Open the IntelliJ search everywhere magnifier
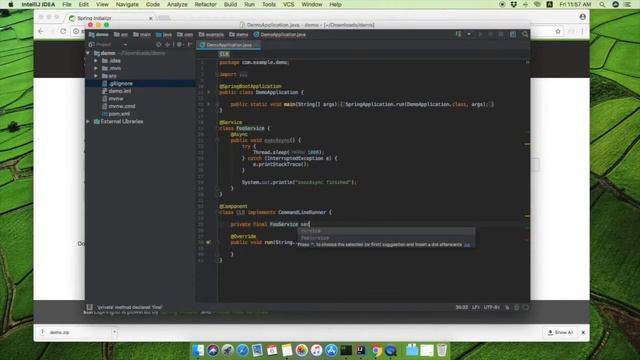Viewport: 640px width, 360px height. point(525,35)
